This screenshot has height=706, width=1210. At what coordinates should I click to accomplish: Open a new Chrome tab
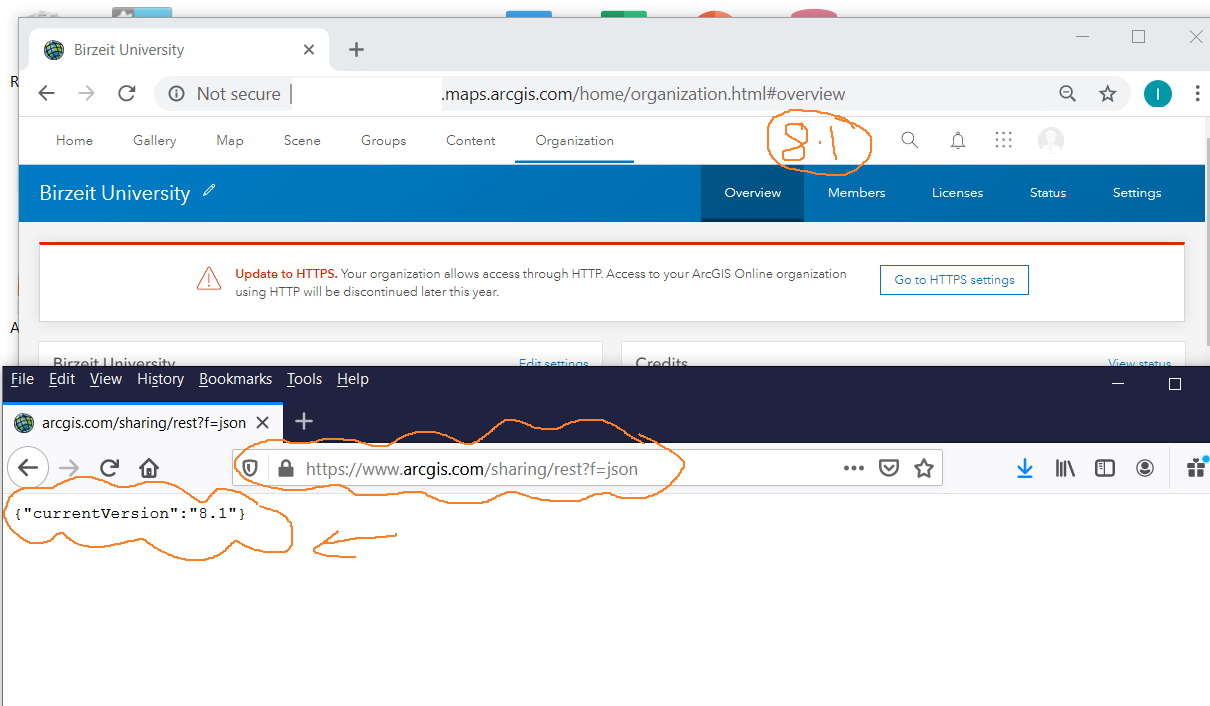(x=356, y=49)
